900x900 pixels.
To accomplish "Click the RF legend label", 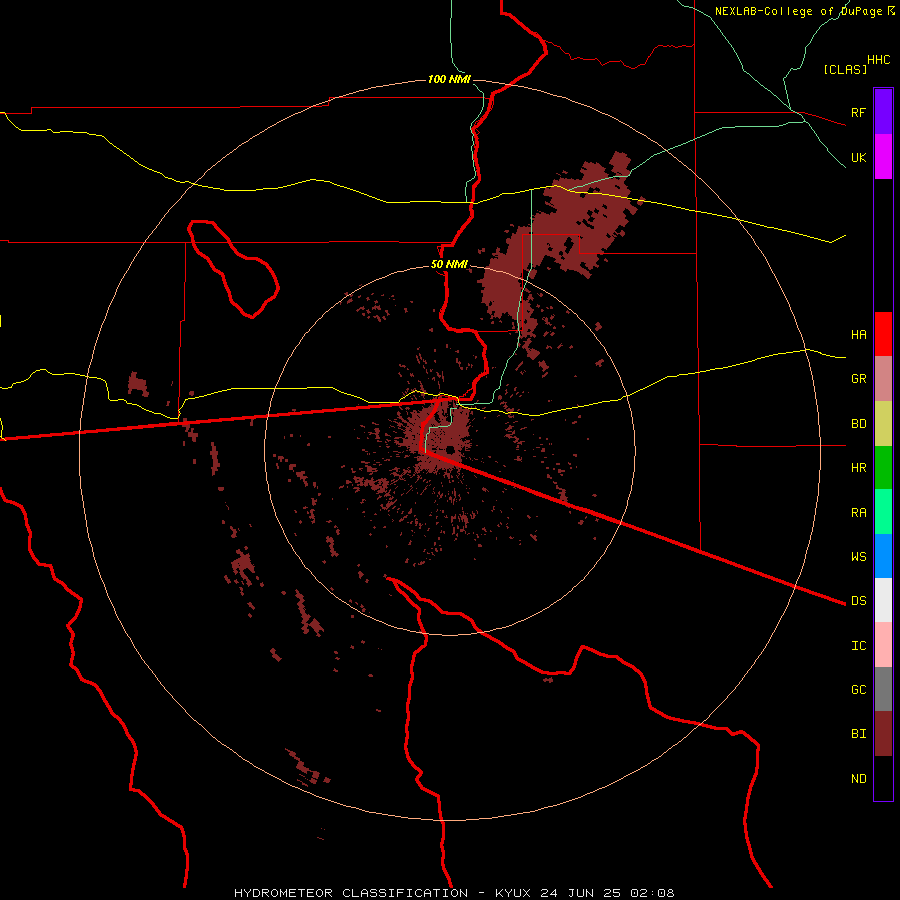I will pos(858,112).
